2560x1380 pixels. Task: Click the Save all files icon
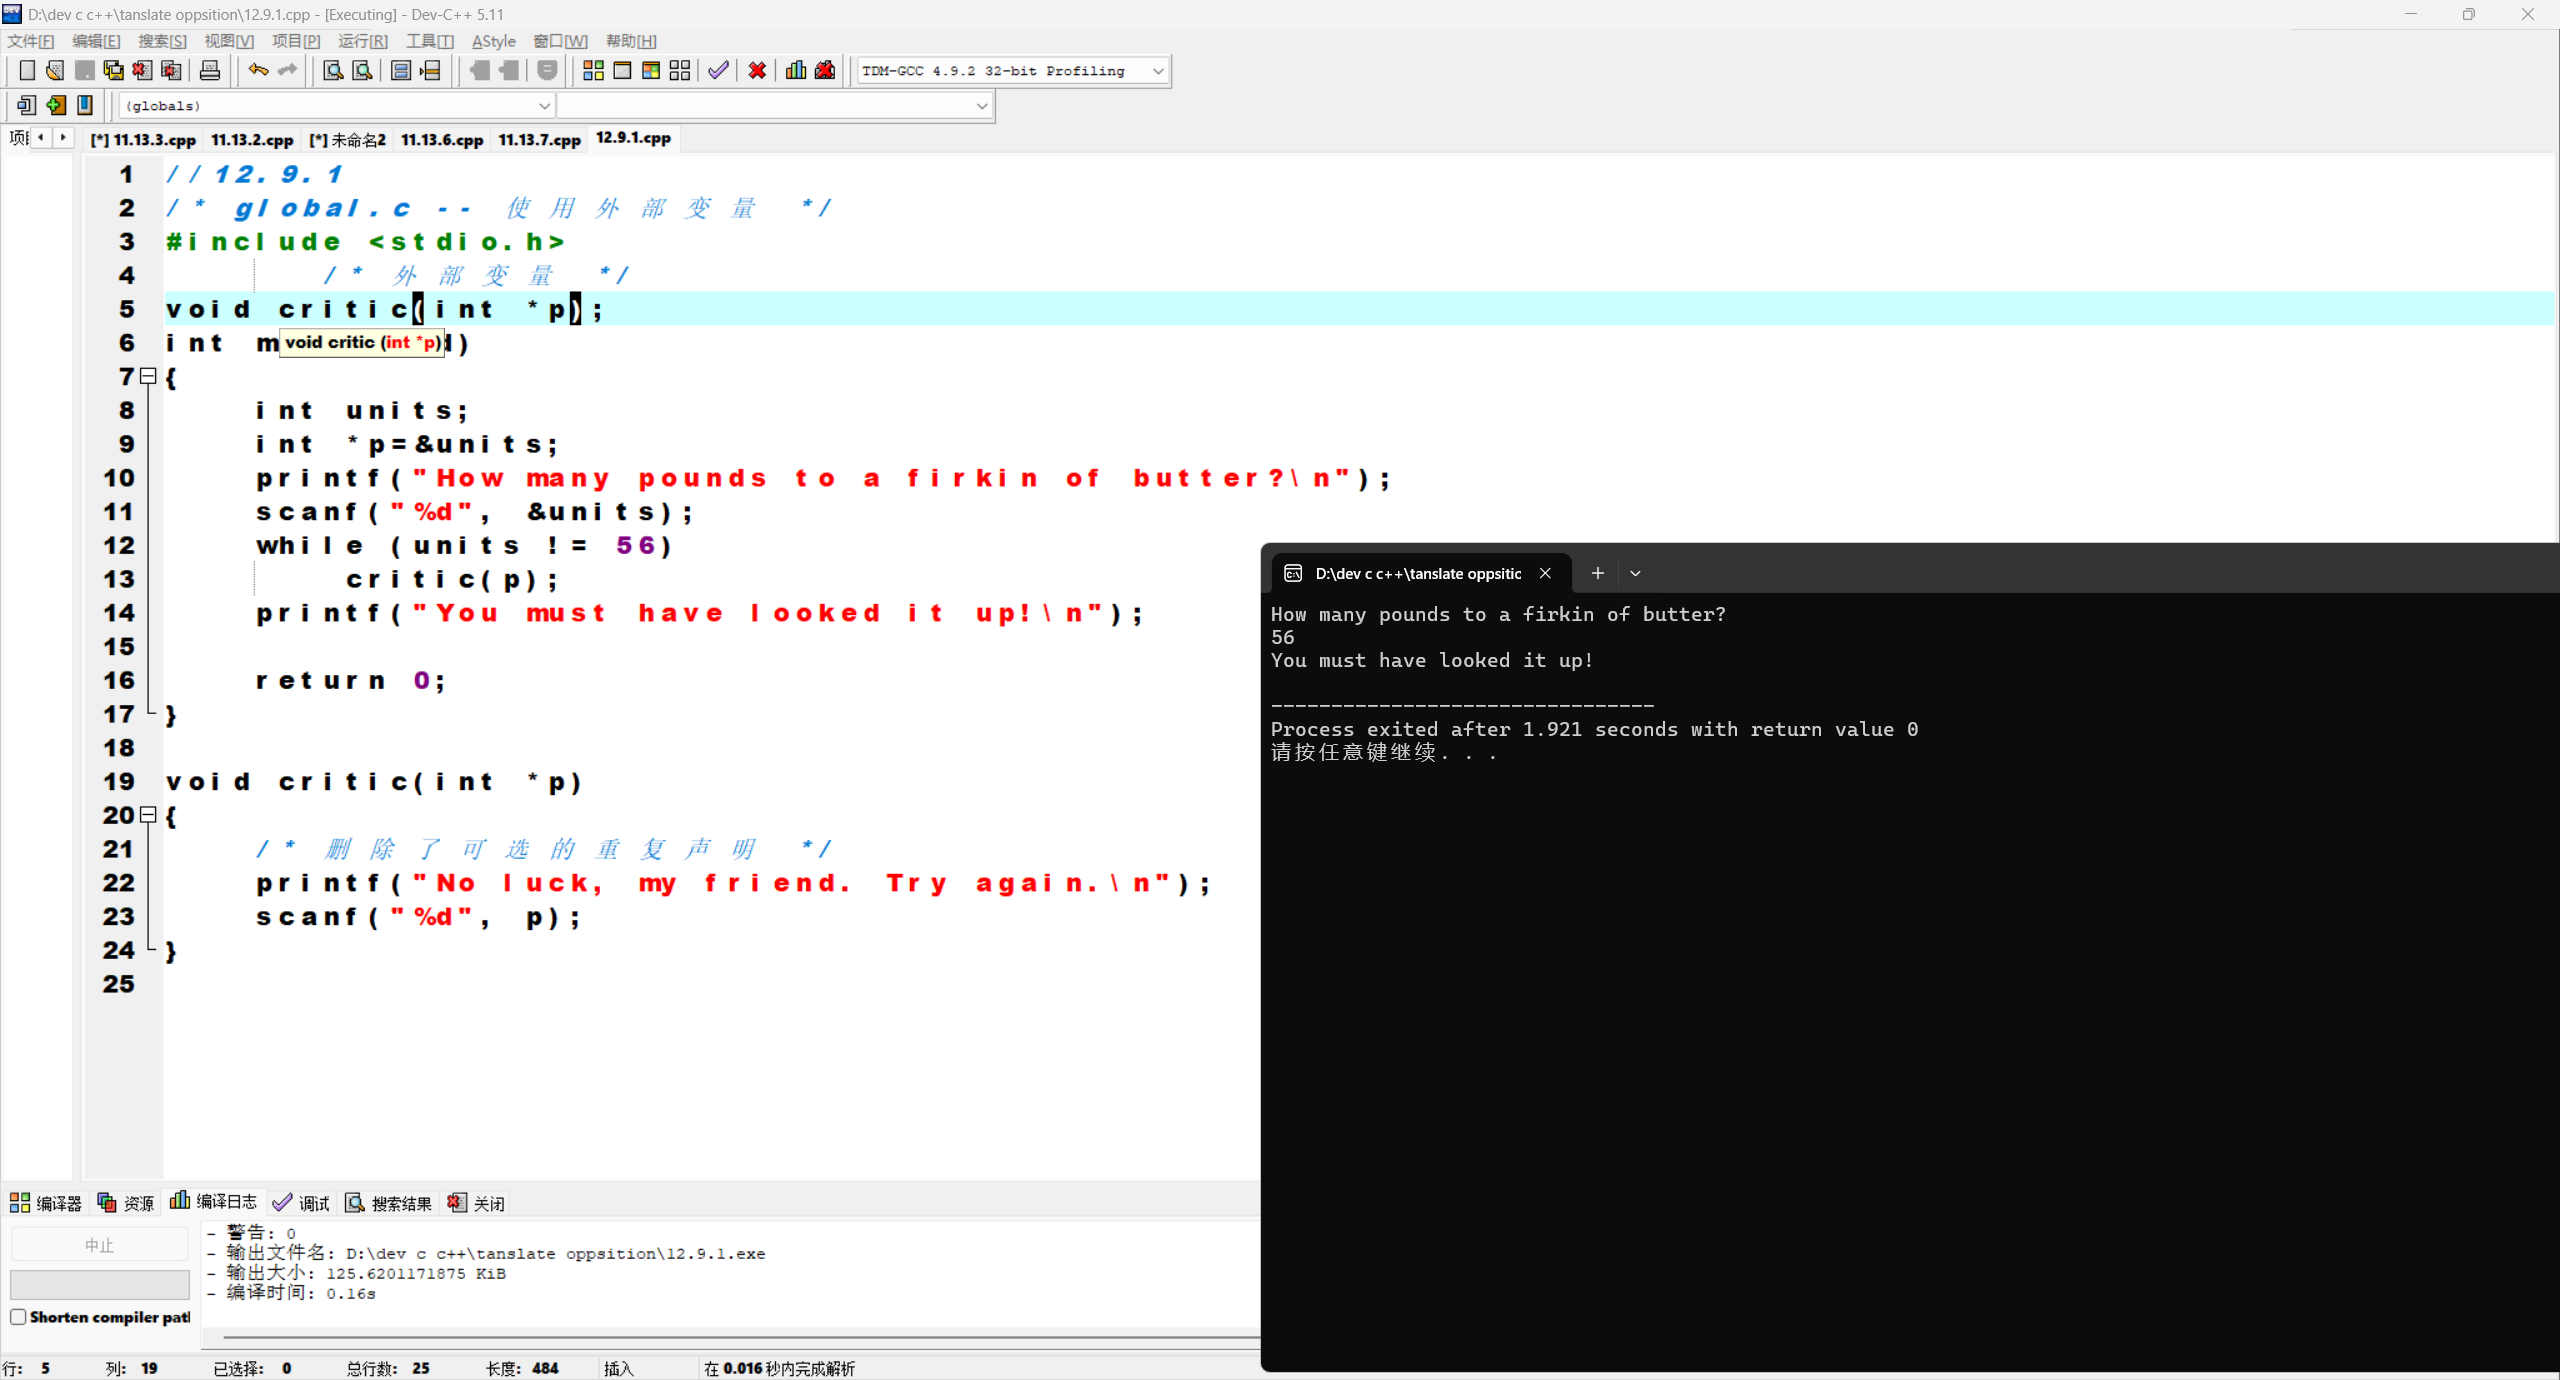point(113,70)
